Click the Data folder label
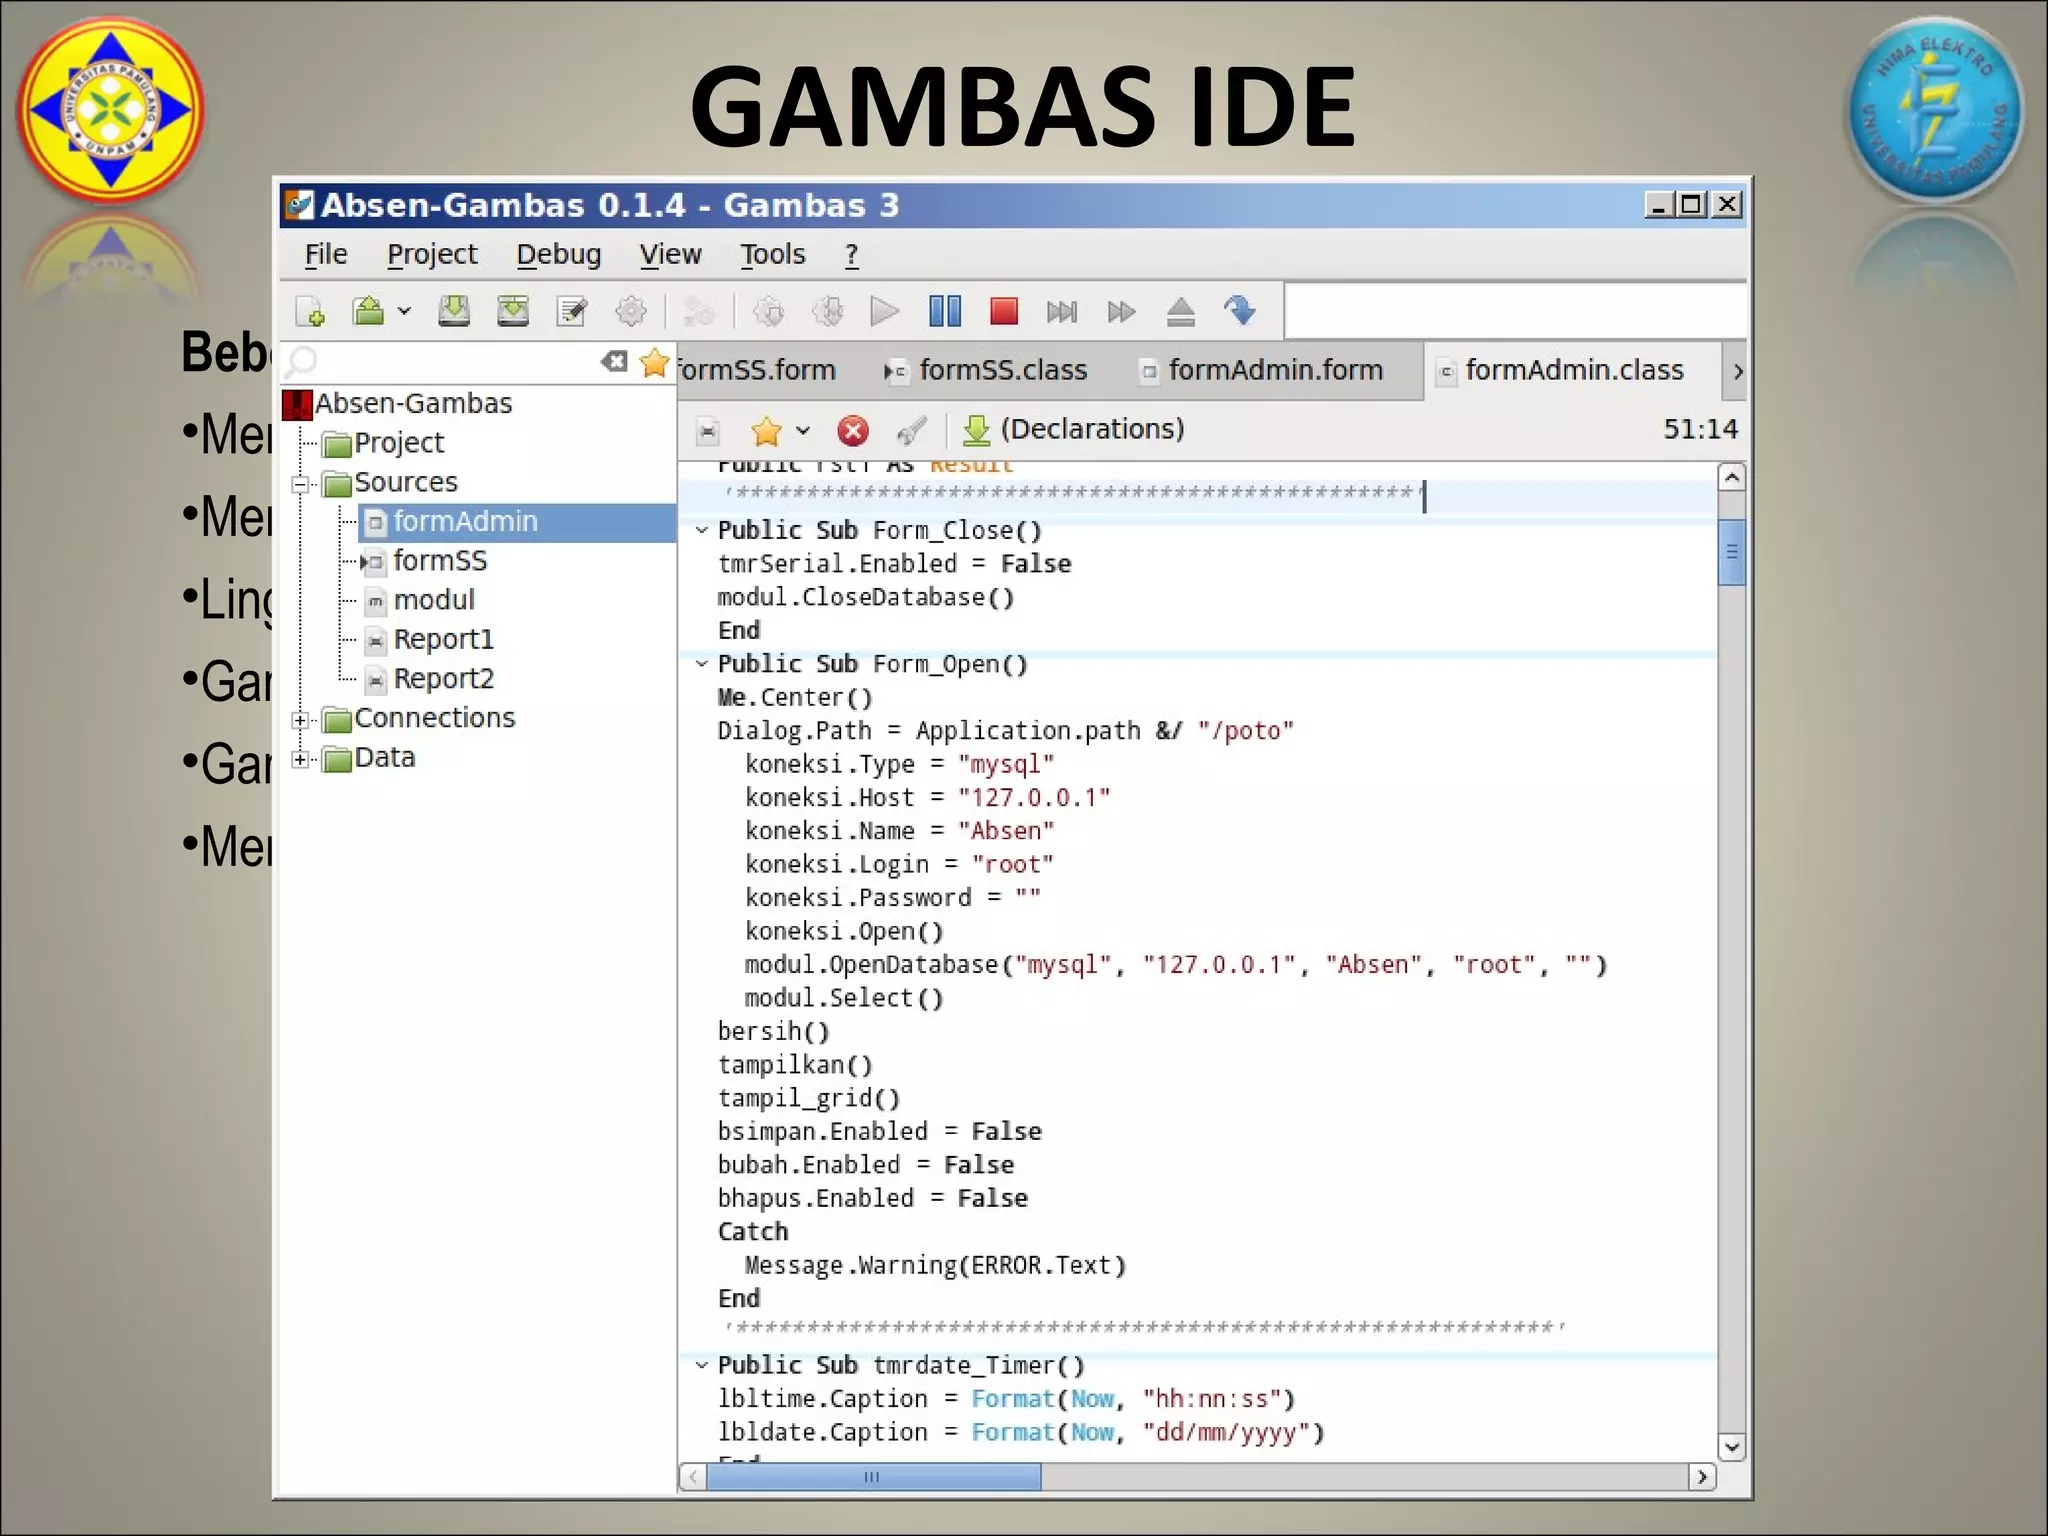The height and width of the screenshot is (1536, 2048). coord(384,758)
